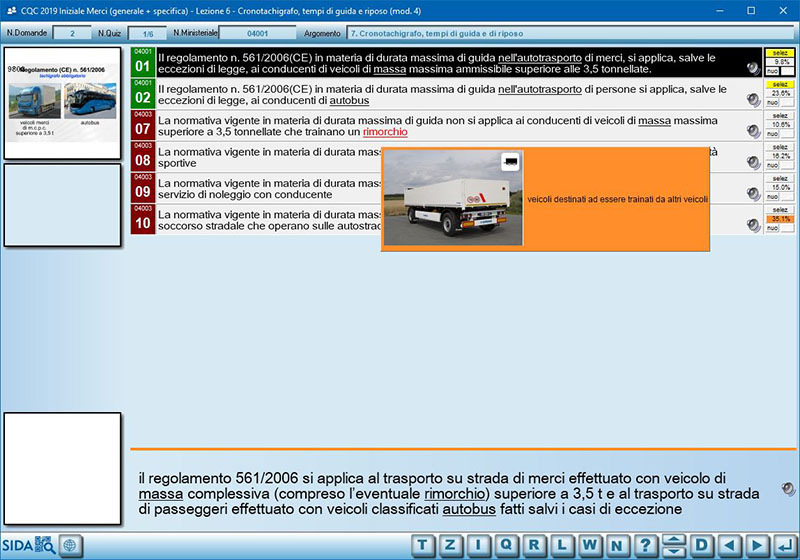Click up arrow of the bottom stepper

(x=674, y=540)
